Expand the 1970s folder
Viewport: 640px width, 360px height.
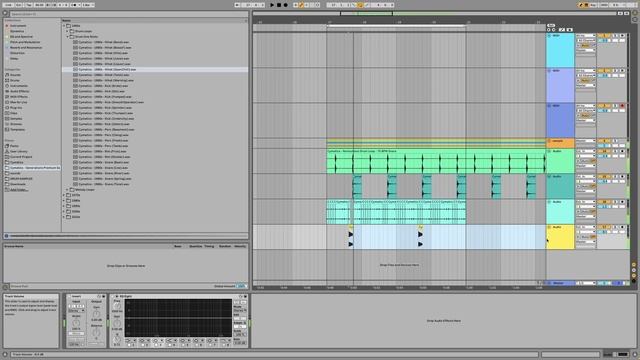[x=64, y=195]
